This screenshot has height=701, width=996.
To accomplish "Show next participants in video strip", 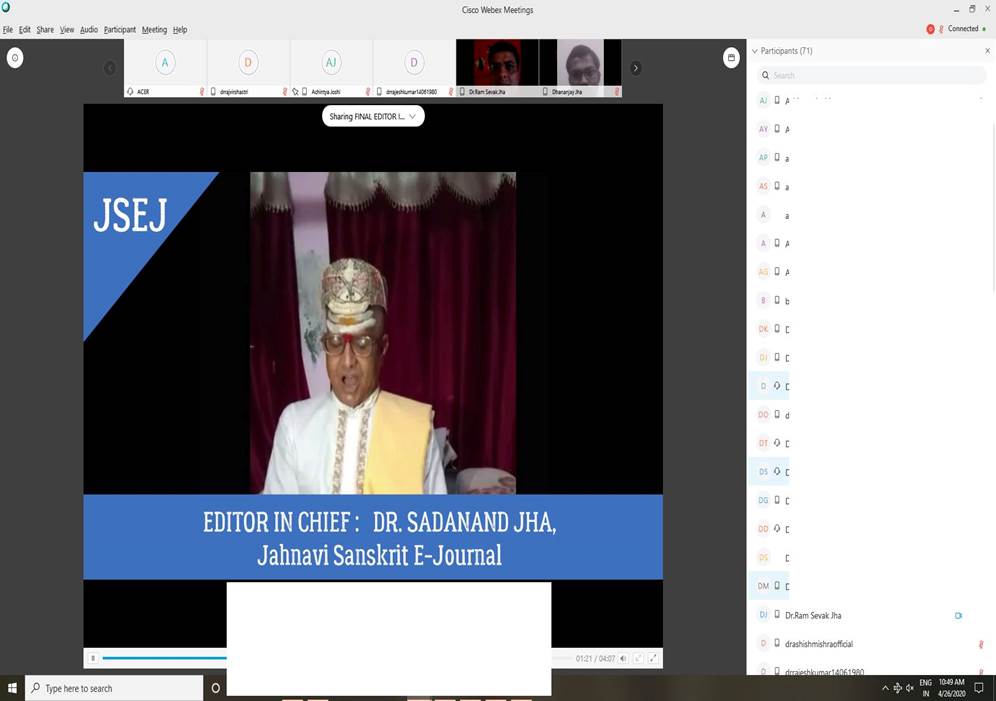I will click(635, 68).
